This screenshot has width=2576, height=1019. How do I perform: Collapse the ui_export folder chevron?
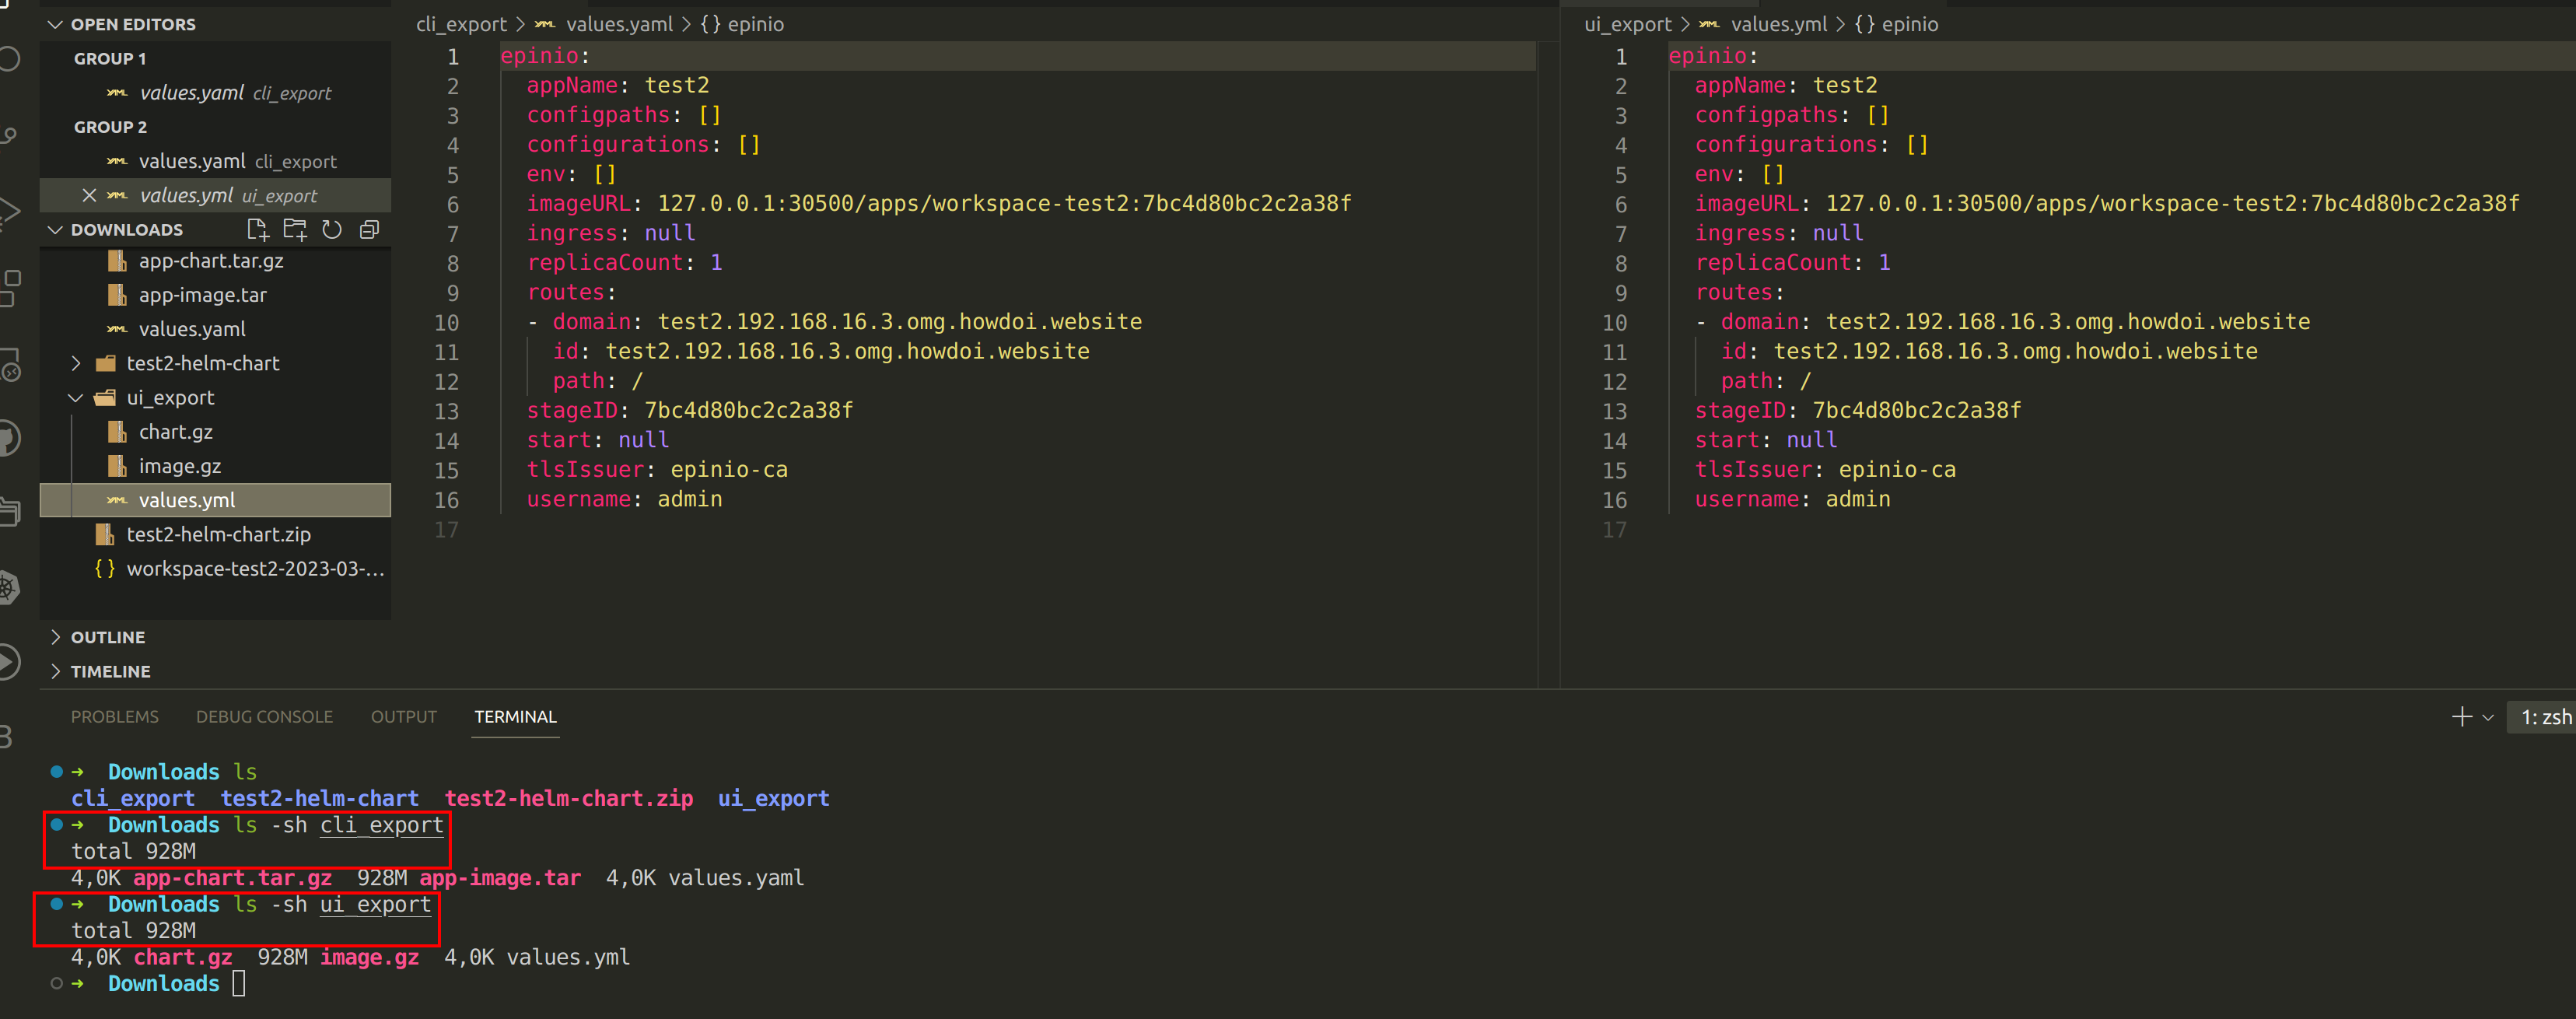click(x=76, y=398)
